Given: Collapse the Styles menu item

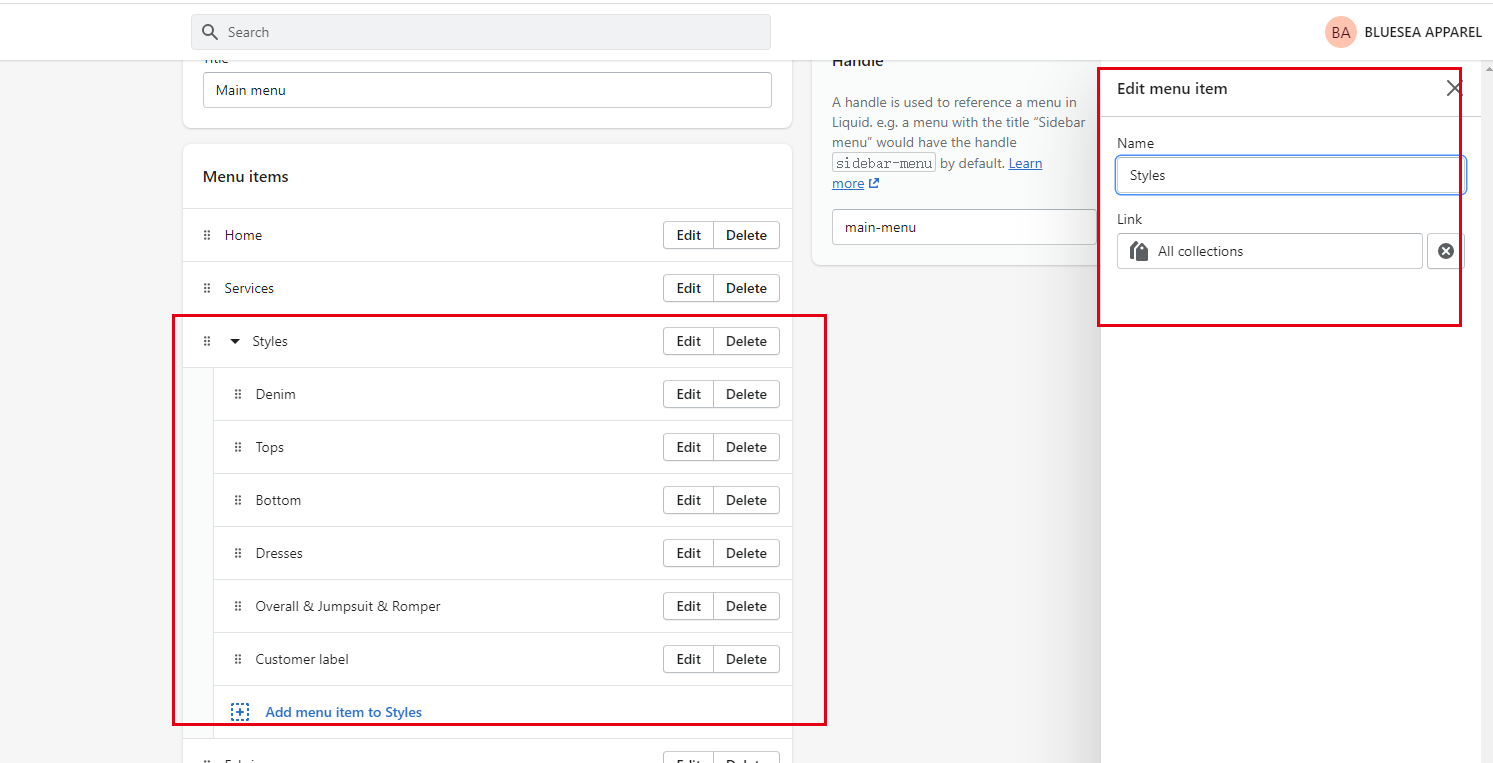Looking at the screenshot, I should tap(235, 341).
